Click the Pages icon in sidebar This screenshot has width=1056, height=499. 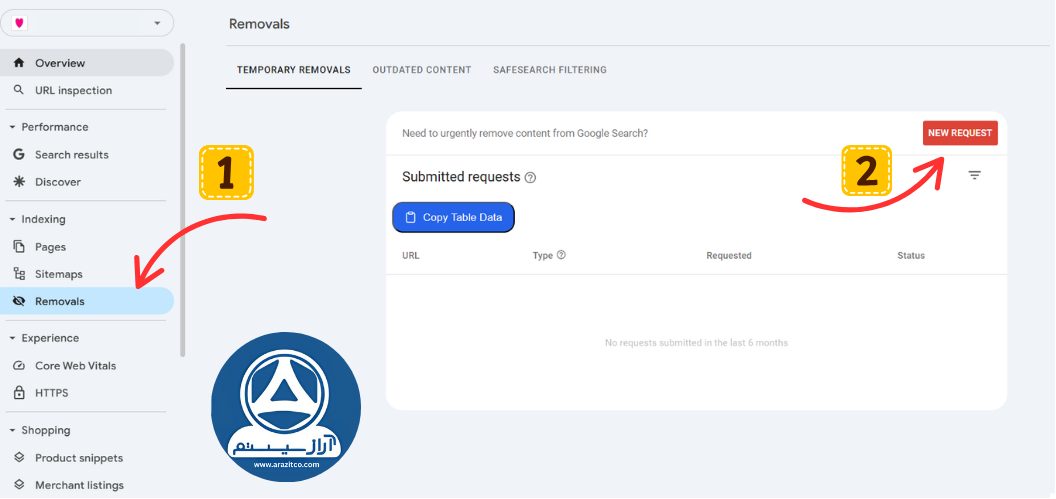[18, 247]
